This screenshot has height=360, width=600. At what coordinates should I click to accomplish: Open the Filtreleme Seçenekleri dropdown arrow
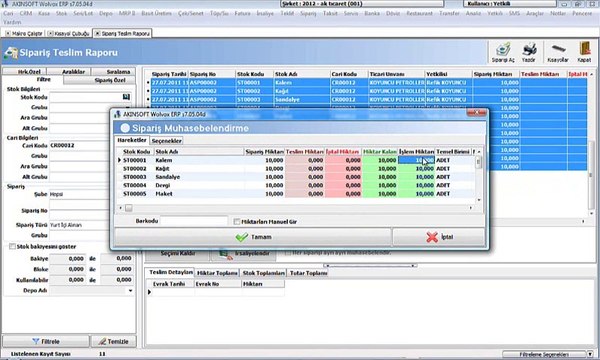[590, 354]
